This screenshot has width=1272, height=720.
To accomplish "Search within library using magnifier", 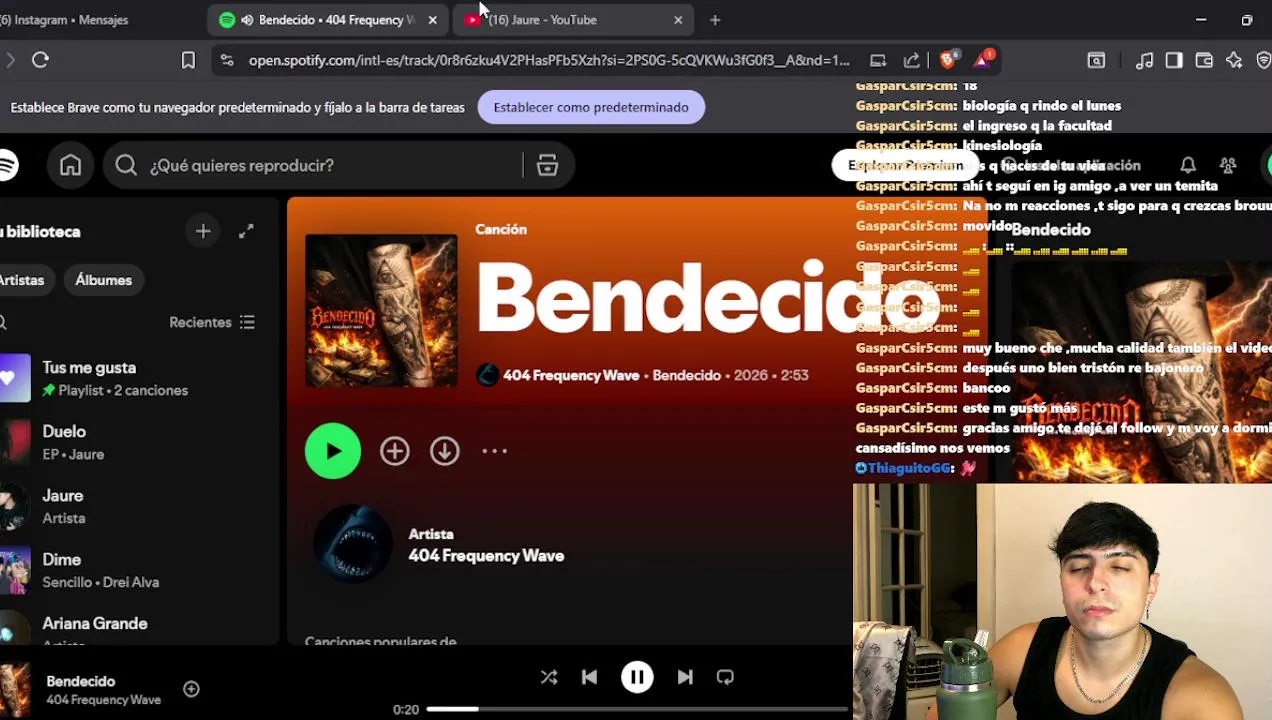I will 3,322.
